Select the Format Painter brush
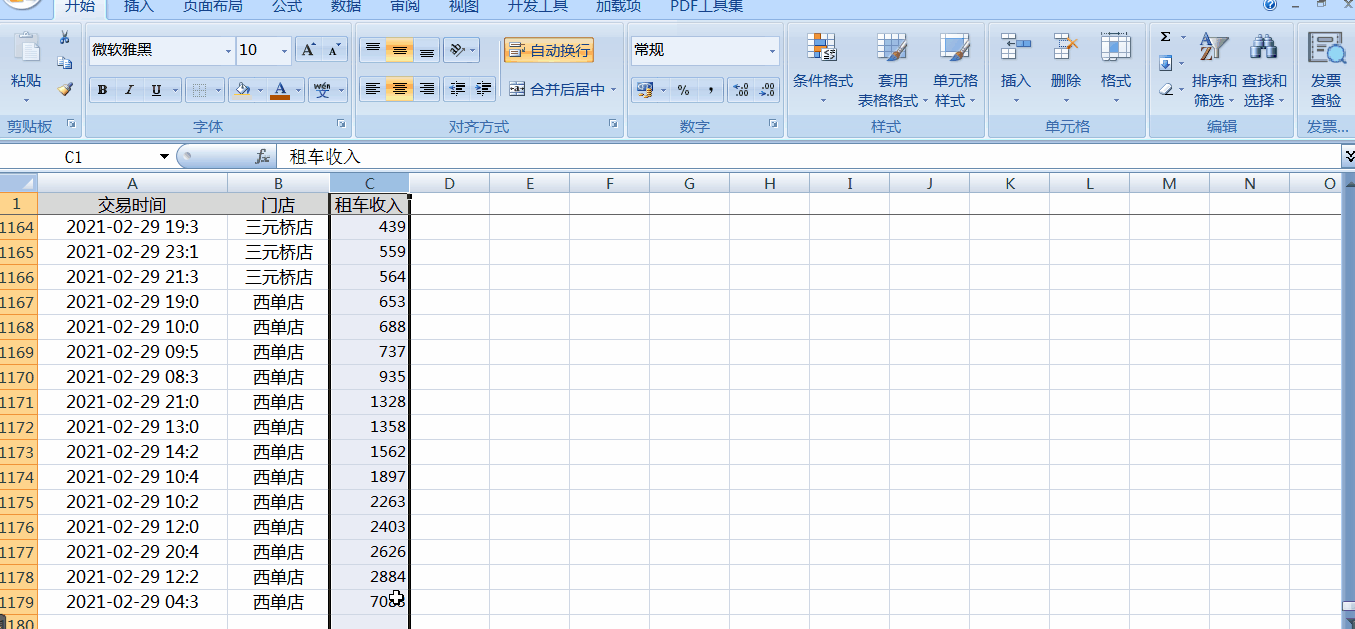Viewport: 1355px width, 629px height. 65,89
